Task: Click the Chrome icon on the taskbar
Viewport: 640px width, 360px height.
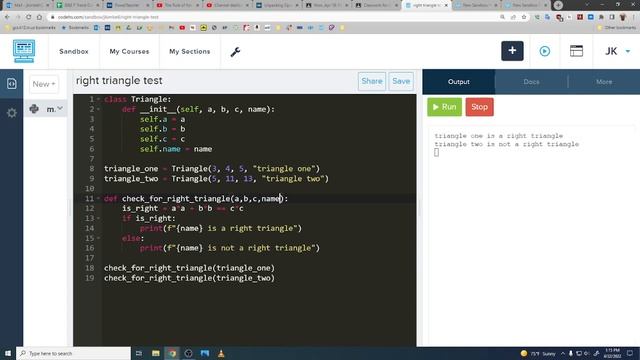Action: point(172,353)
